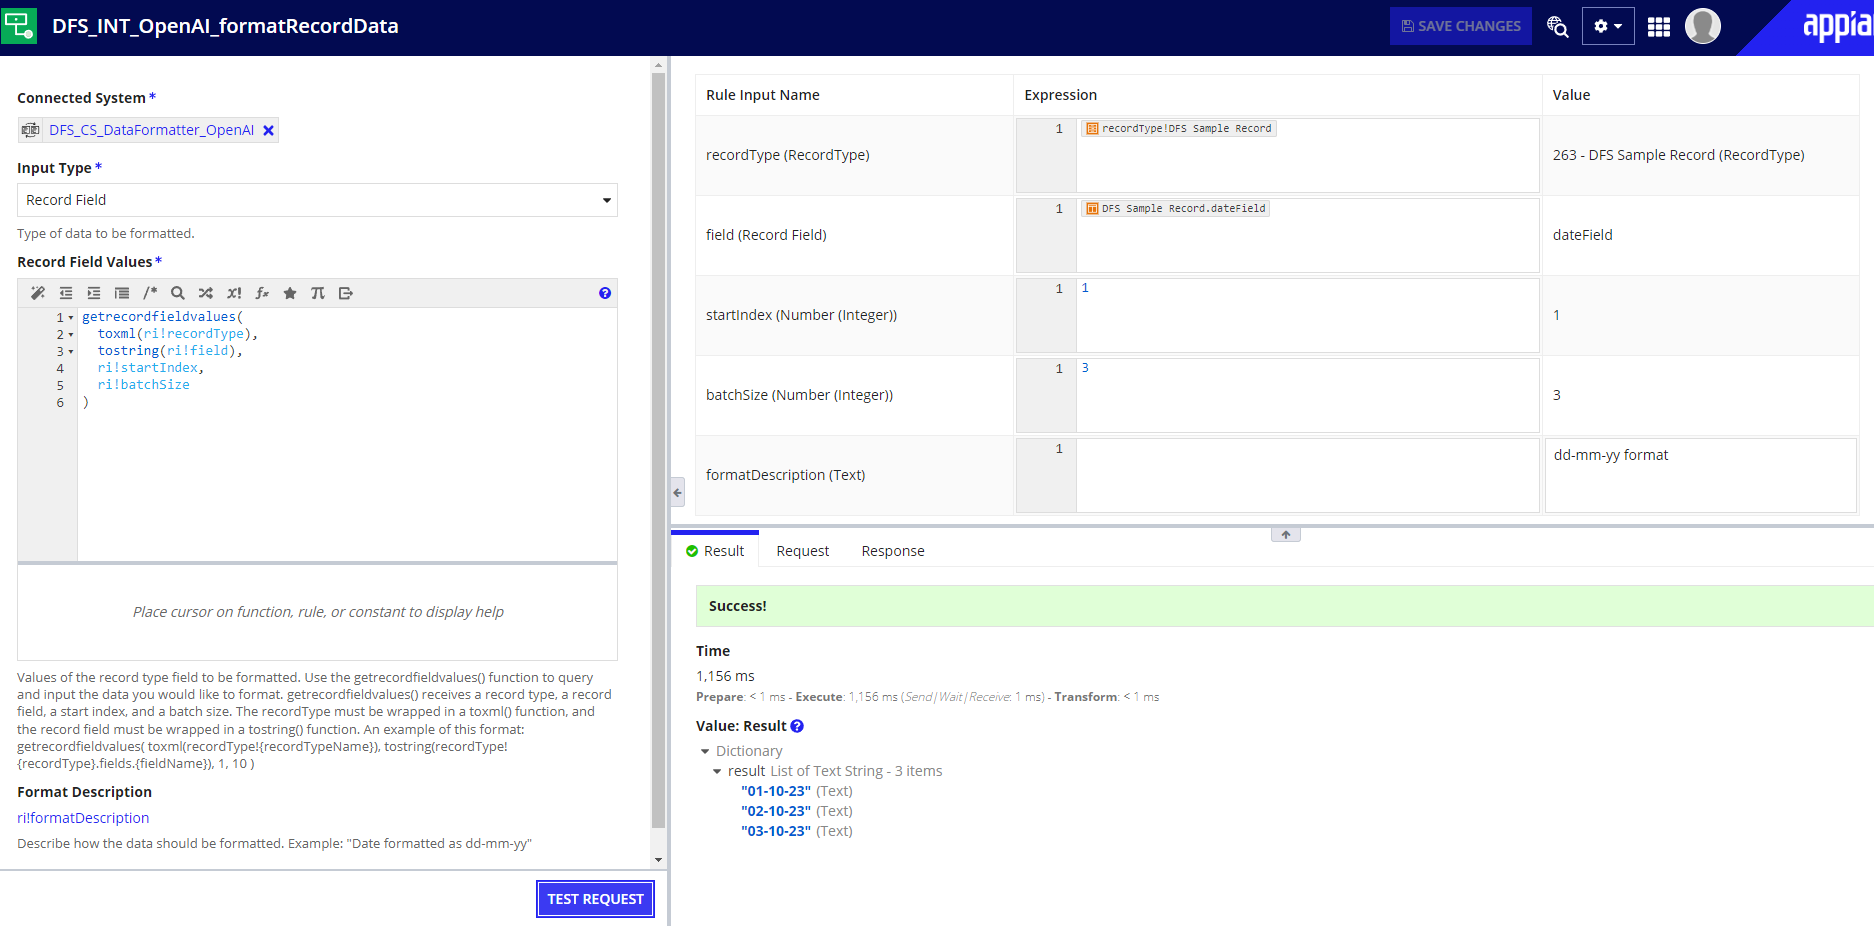The image size is (1874, 926).
Task: Click the dateField value cell
Action: pyautogui.click(x=1582, y=235)
